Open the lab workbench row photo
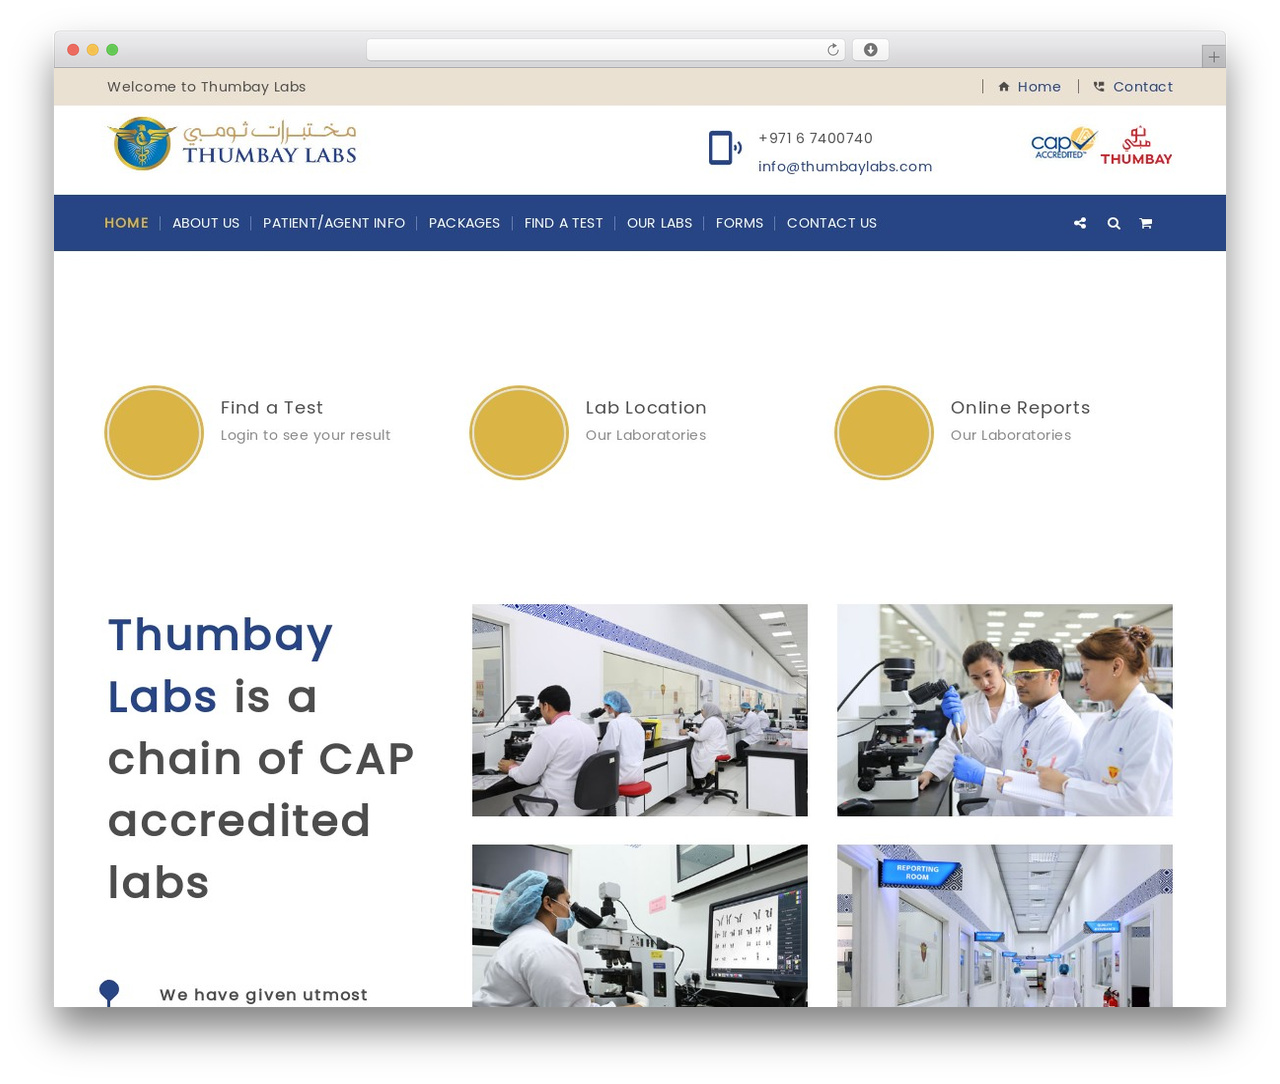The width and height of the screenshot is (1280, 1084). pos(640,710)
